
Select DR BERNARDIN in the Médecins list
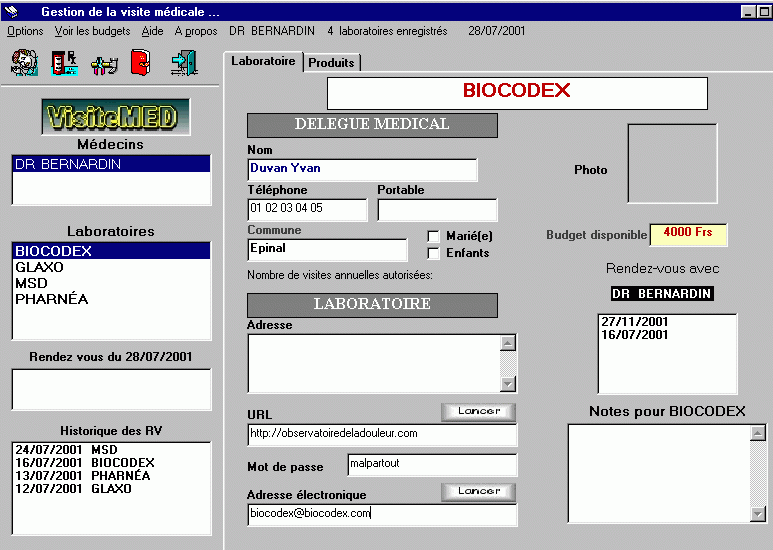(x=111, y=164)
